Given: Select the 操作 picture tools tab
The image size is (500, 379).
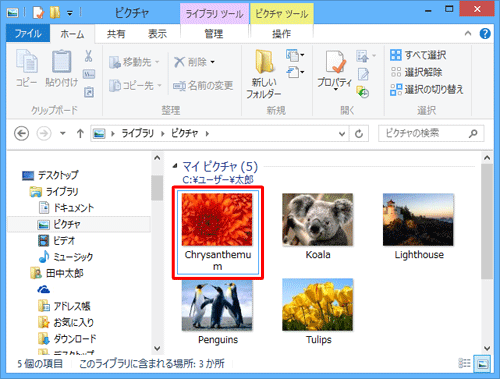Looking at the screenshot, I should [x=281, y=34].
